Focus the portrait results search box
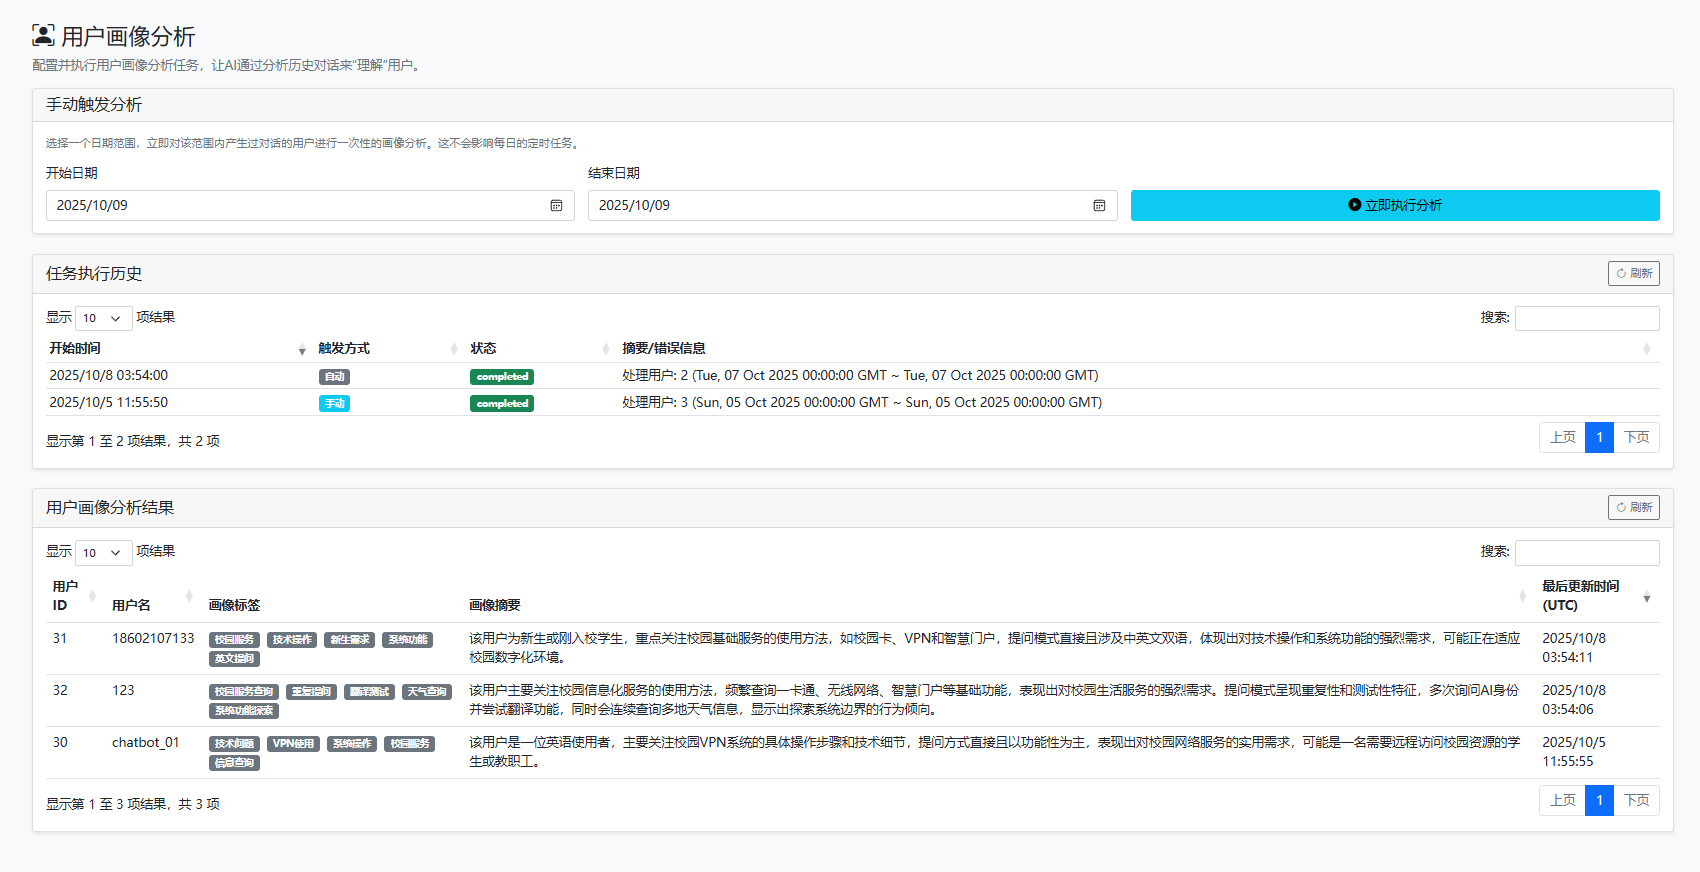1700x872 pixels. [1586, 553]
